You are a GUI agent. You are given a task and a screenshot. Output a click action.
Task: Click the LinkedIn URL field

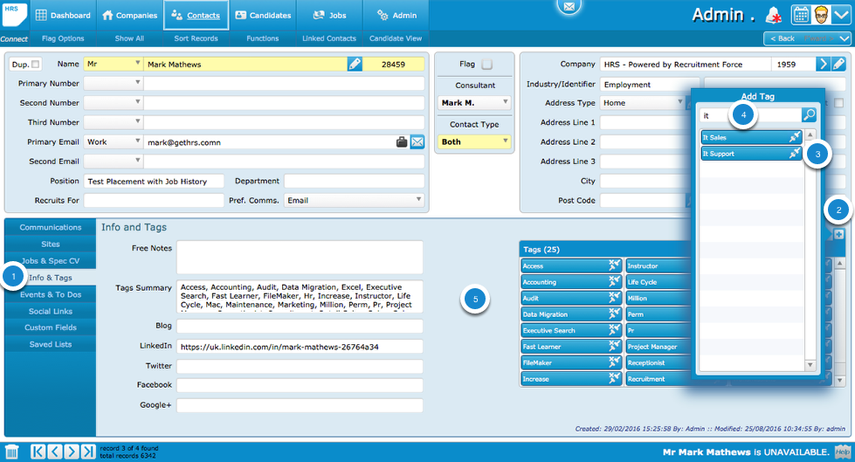[299, 346]
